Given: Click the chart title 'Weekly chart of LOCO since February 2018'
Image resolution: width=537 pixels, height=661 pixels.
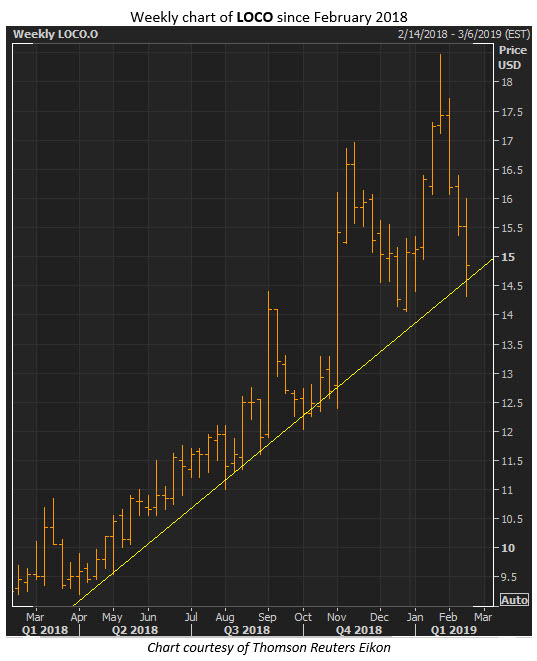Looking at the screenshot, I should [268, 17].
